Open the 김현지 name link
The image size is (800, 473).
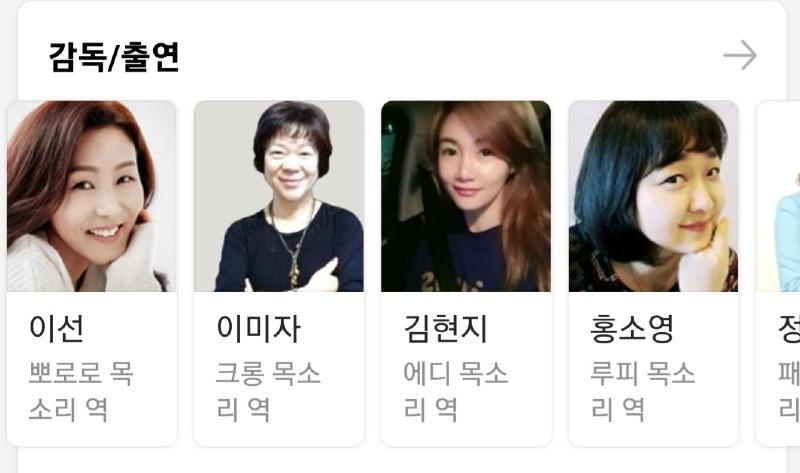(x=445, y=328)
